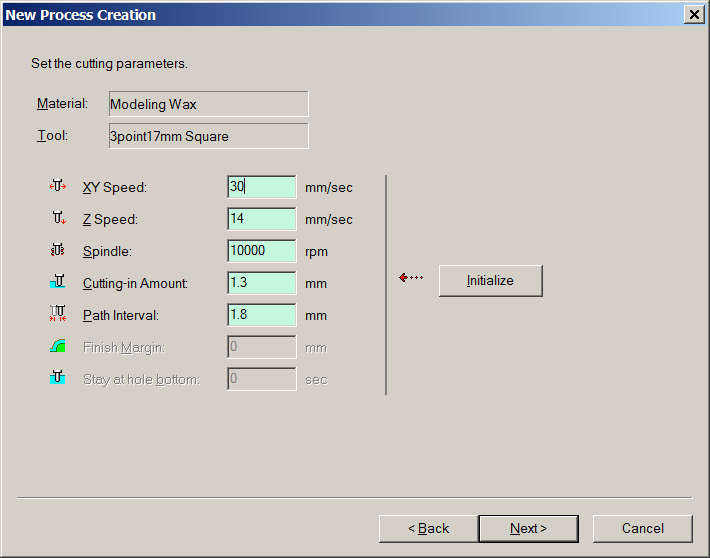
Task: Click the Spindle rotation icon
Action: pyautogui.click(x=58, y=250)
